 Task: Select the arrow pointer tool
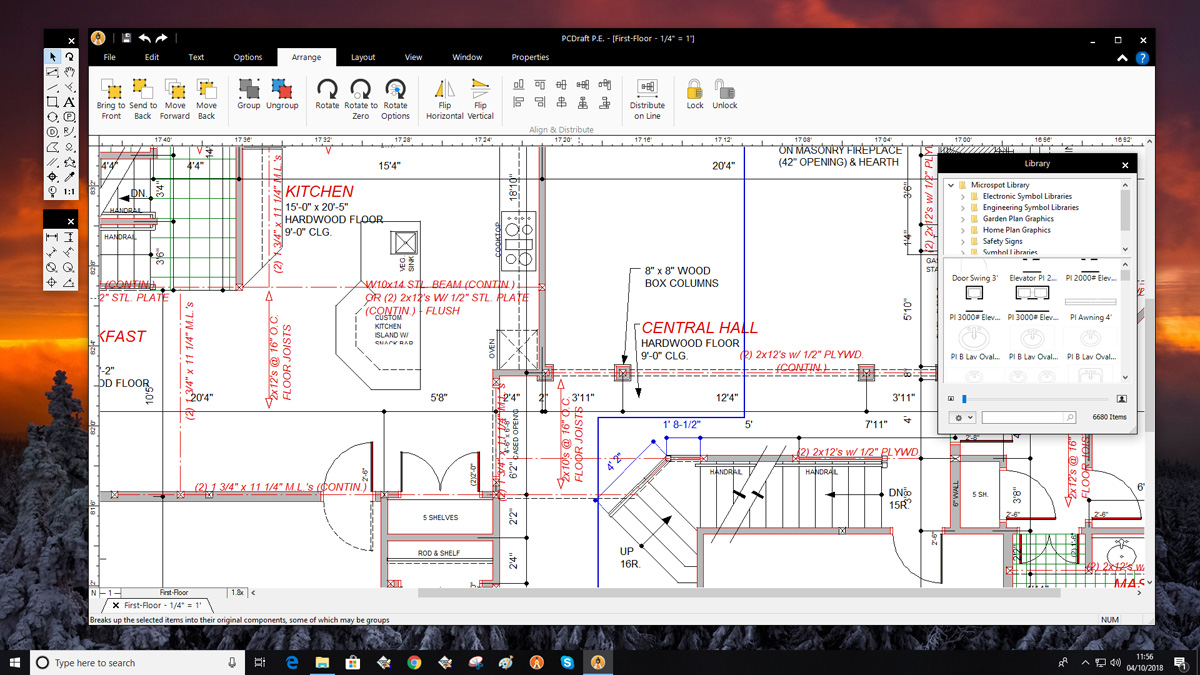(52, 57)
